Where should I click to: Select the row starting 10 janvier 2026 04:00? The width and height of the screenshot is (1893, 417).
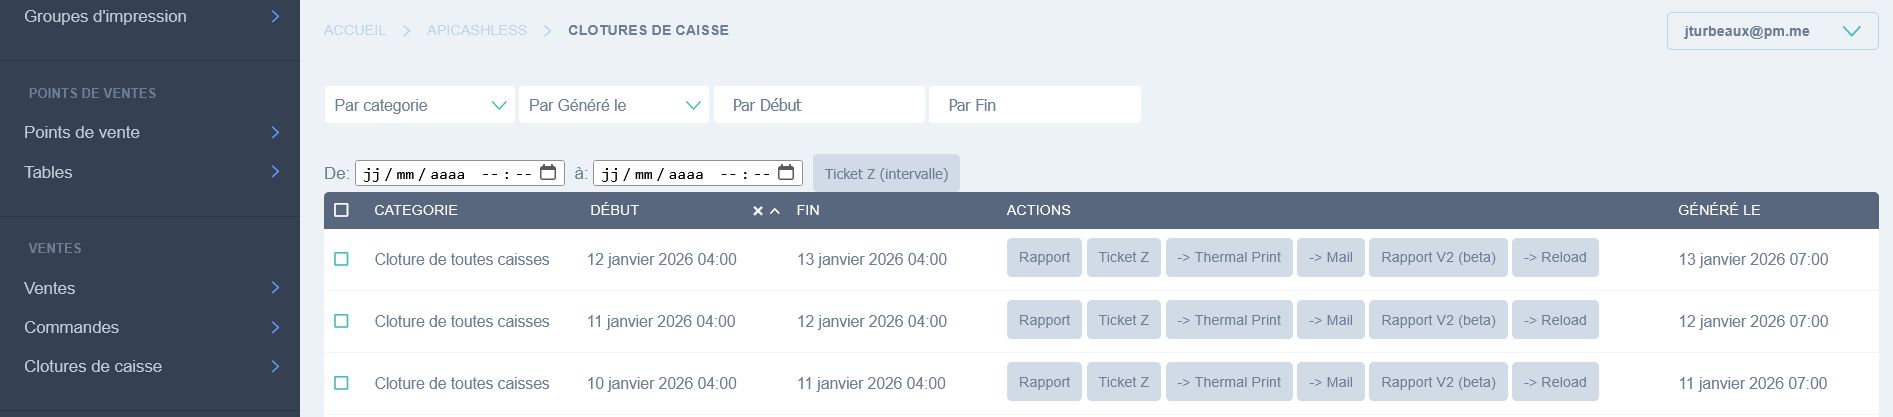point(342,383)
